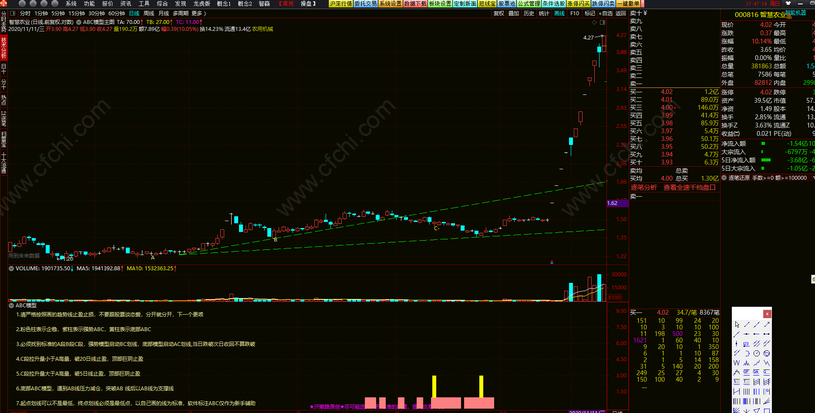Click the ABC模型 indicator circle icon
The image size is (815, 413).
11,305
